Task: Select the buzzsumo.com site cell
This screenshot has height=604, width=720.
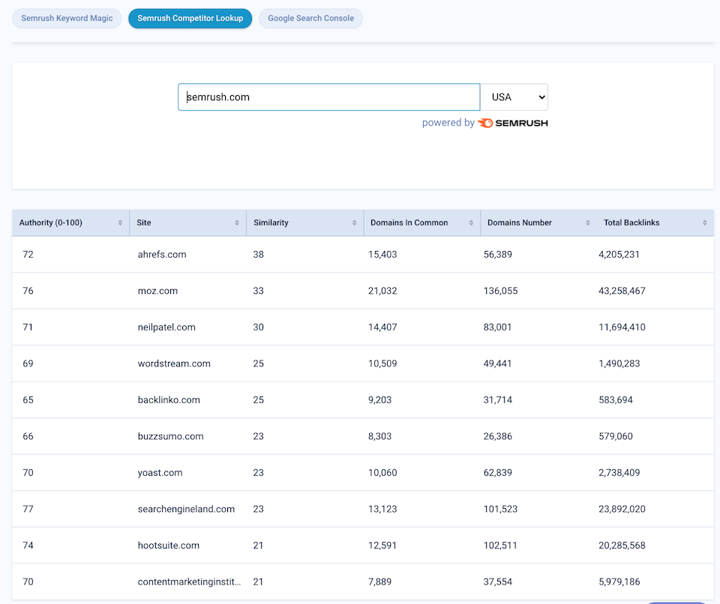Action: (x=170, y=436)
